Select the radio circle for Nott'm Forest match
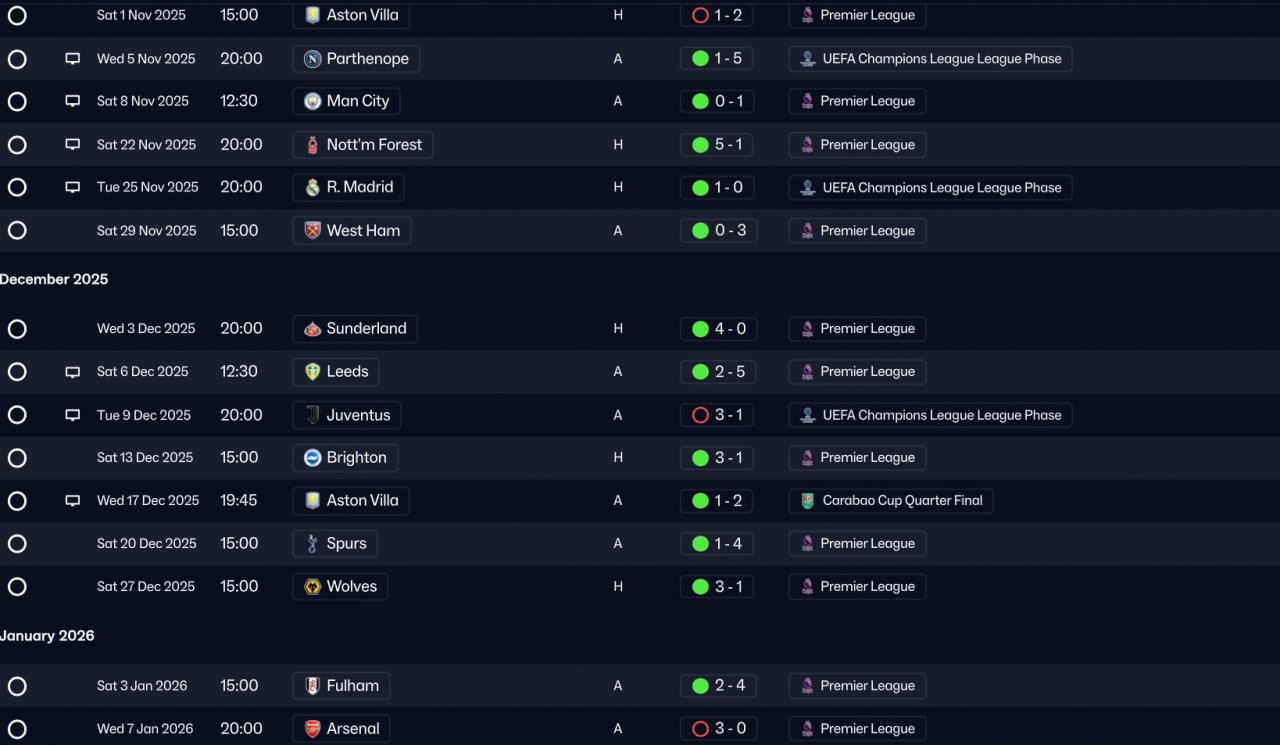 point(17,145)
